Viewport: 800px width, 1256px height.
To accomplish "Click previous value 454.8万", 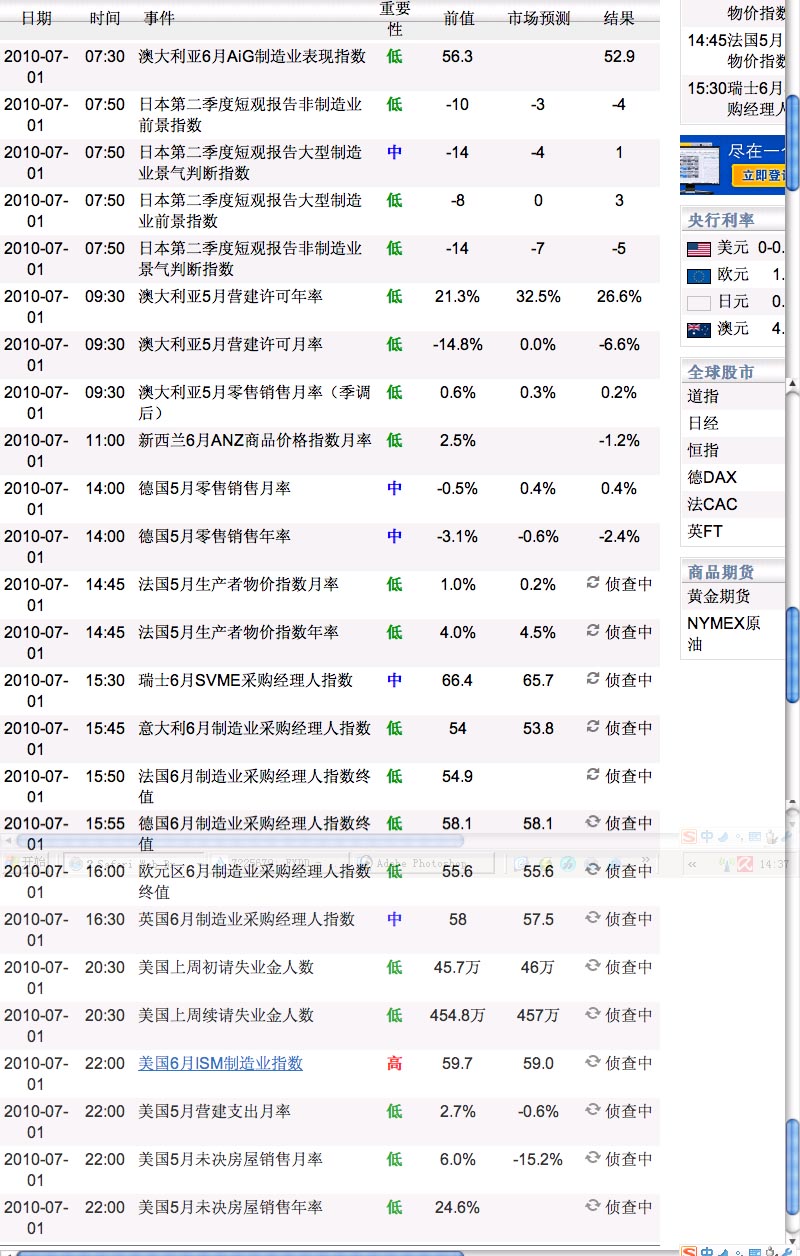I will (457, 1015).
